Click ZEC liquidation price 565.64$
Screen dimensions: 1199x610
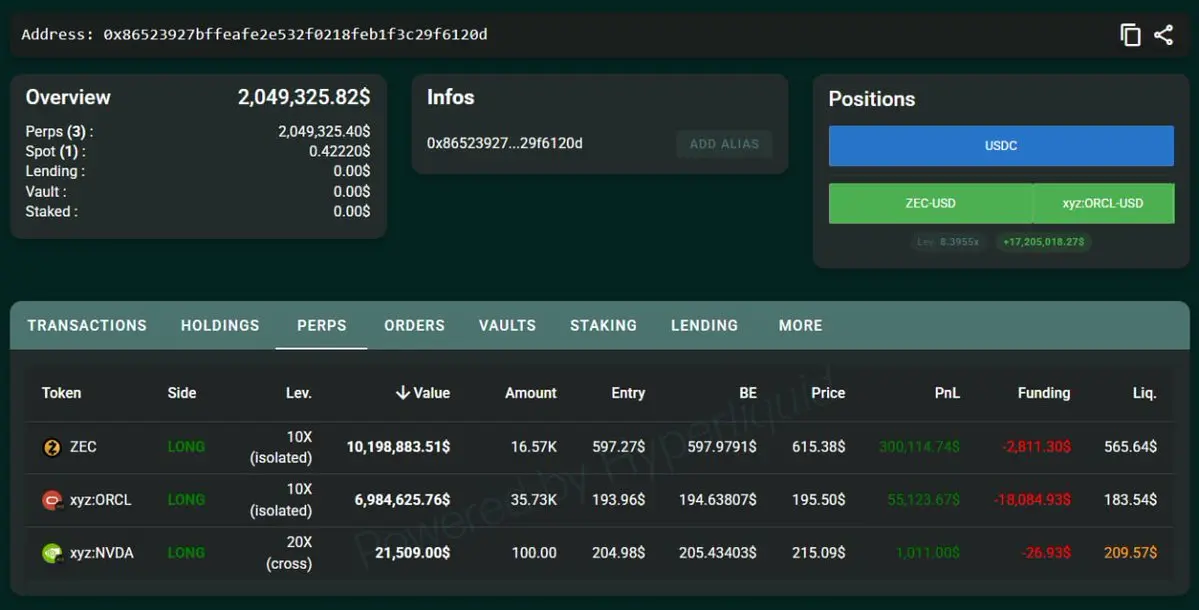[1130, 446]
